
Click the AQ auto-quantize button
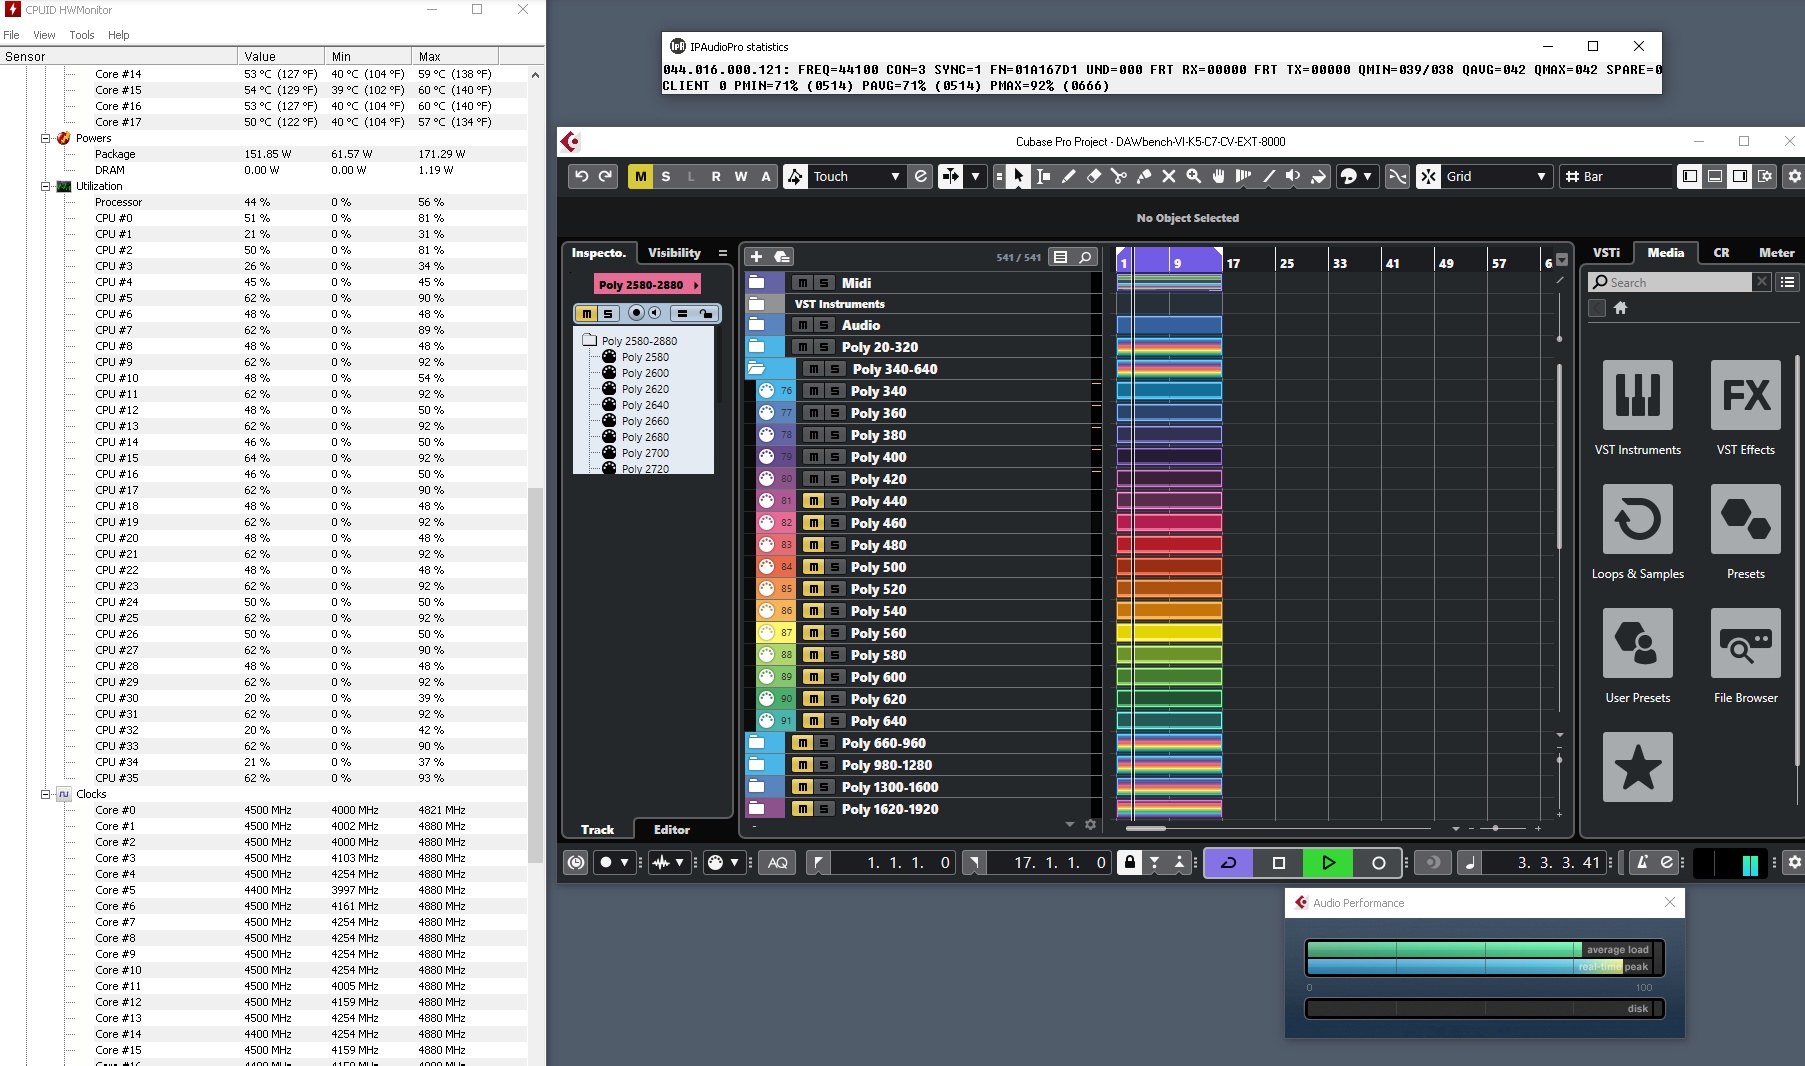(778, 862)
